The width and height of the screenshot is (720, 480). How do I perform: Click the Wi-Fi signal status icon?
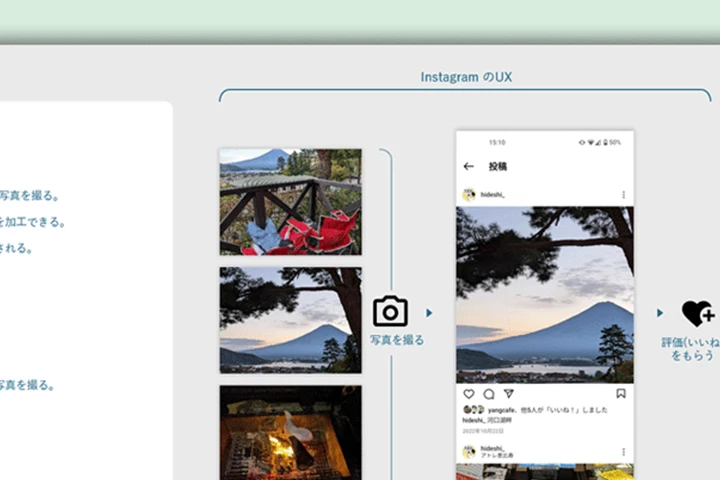click(591, 142)
